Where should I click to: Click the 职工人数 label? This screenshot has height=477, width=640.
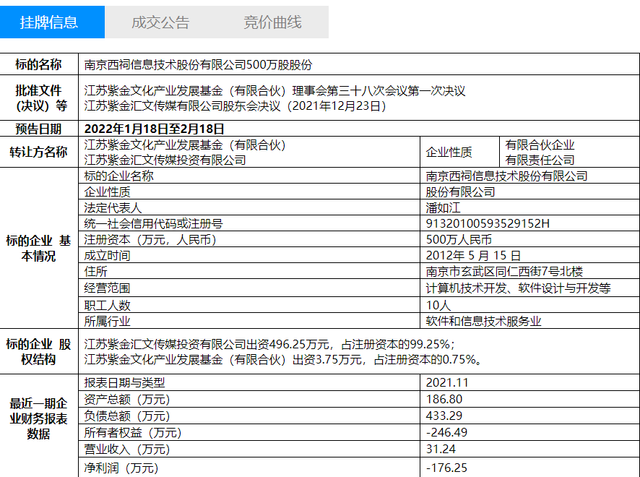pos(107,305)
